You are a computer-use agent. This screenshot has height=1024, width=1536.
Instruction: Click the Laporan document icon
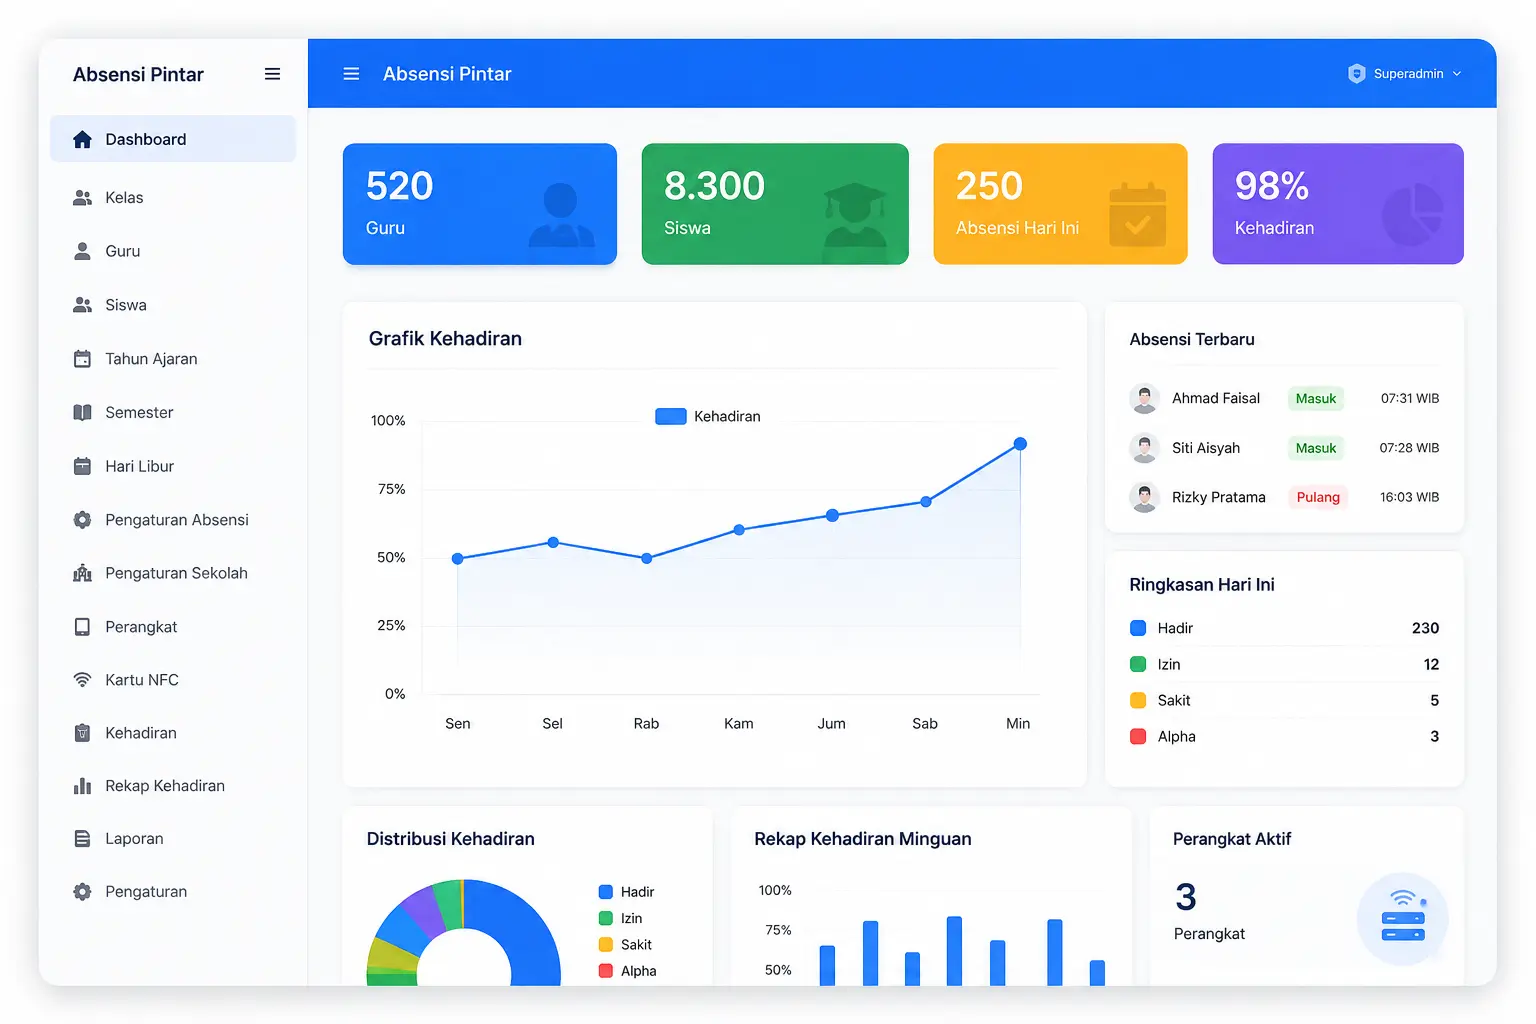pos(82,839)
